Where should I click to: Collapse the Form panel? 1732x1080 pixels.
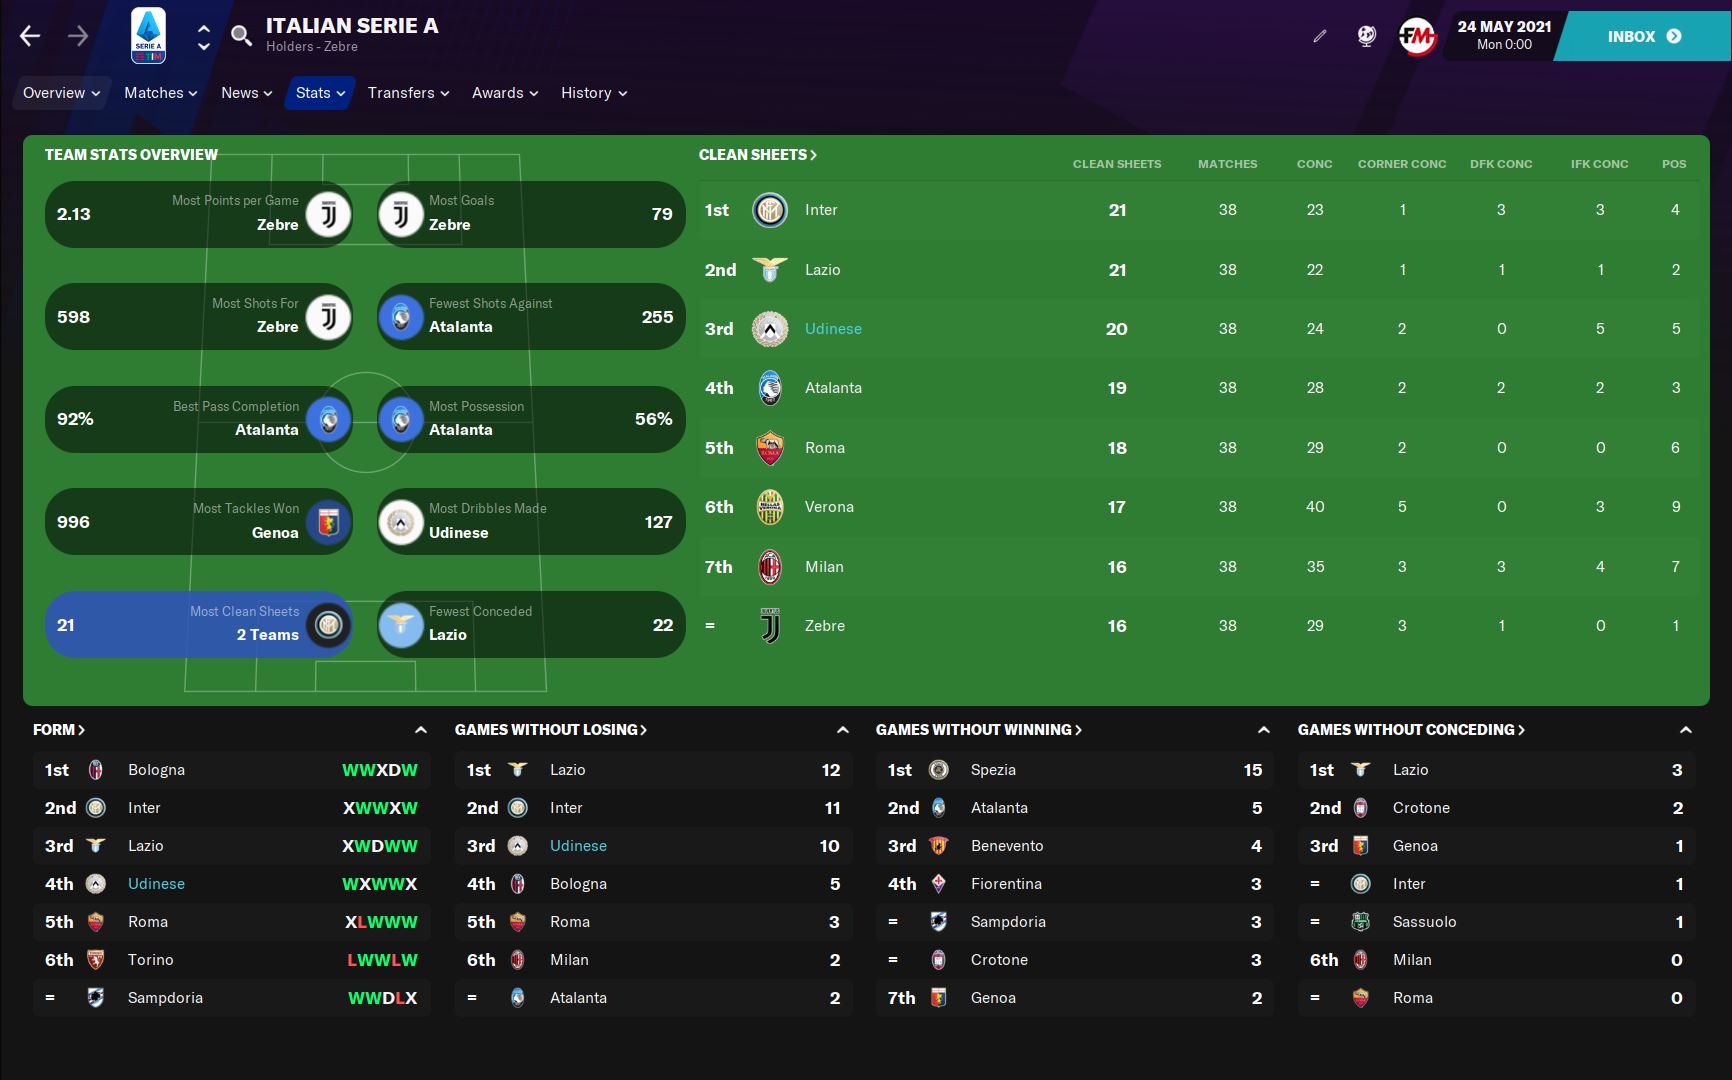click(421, 730)
